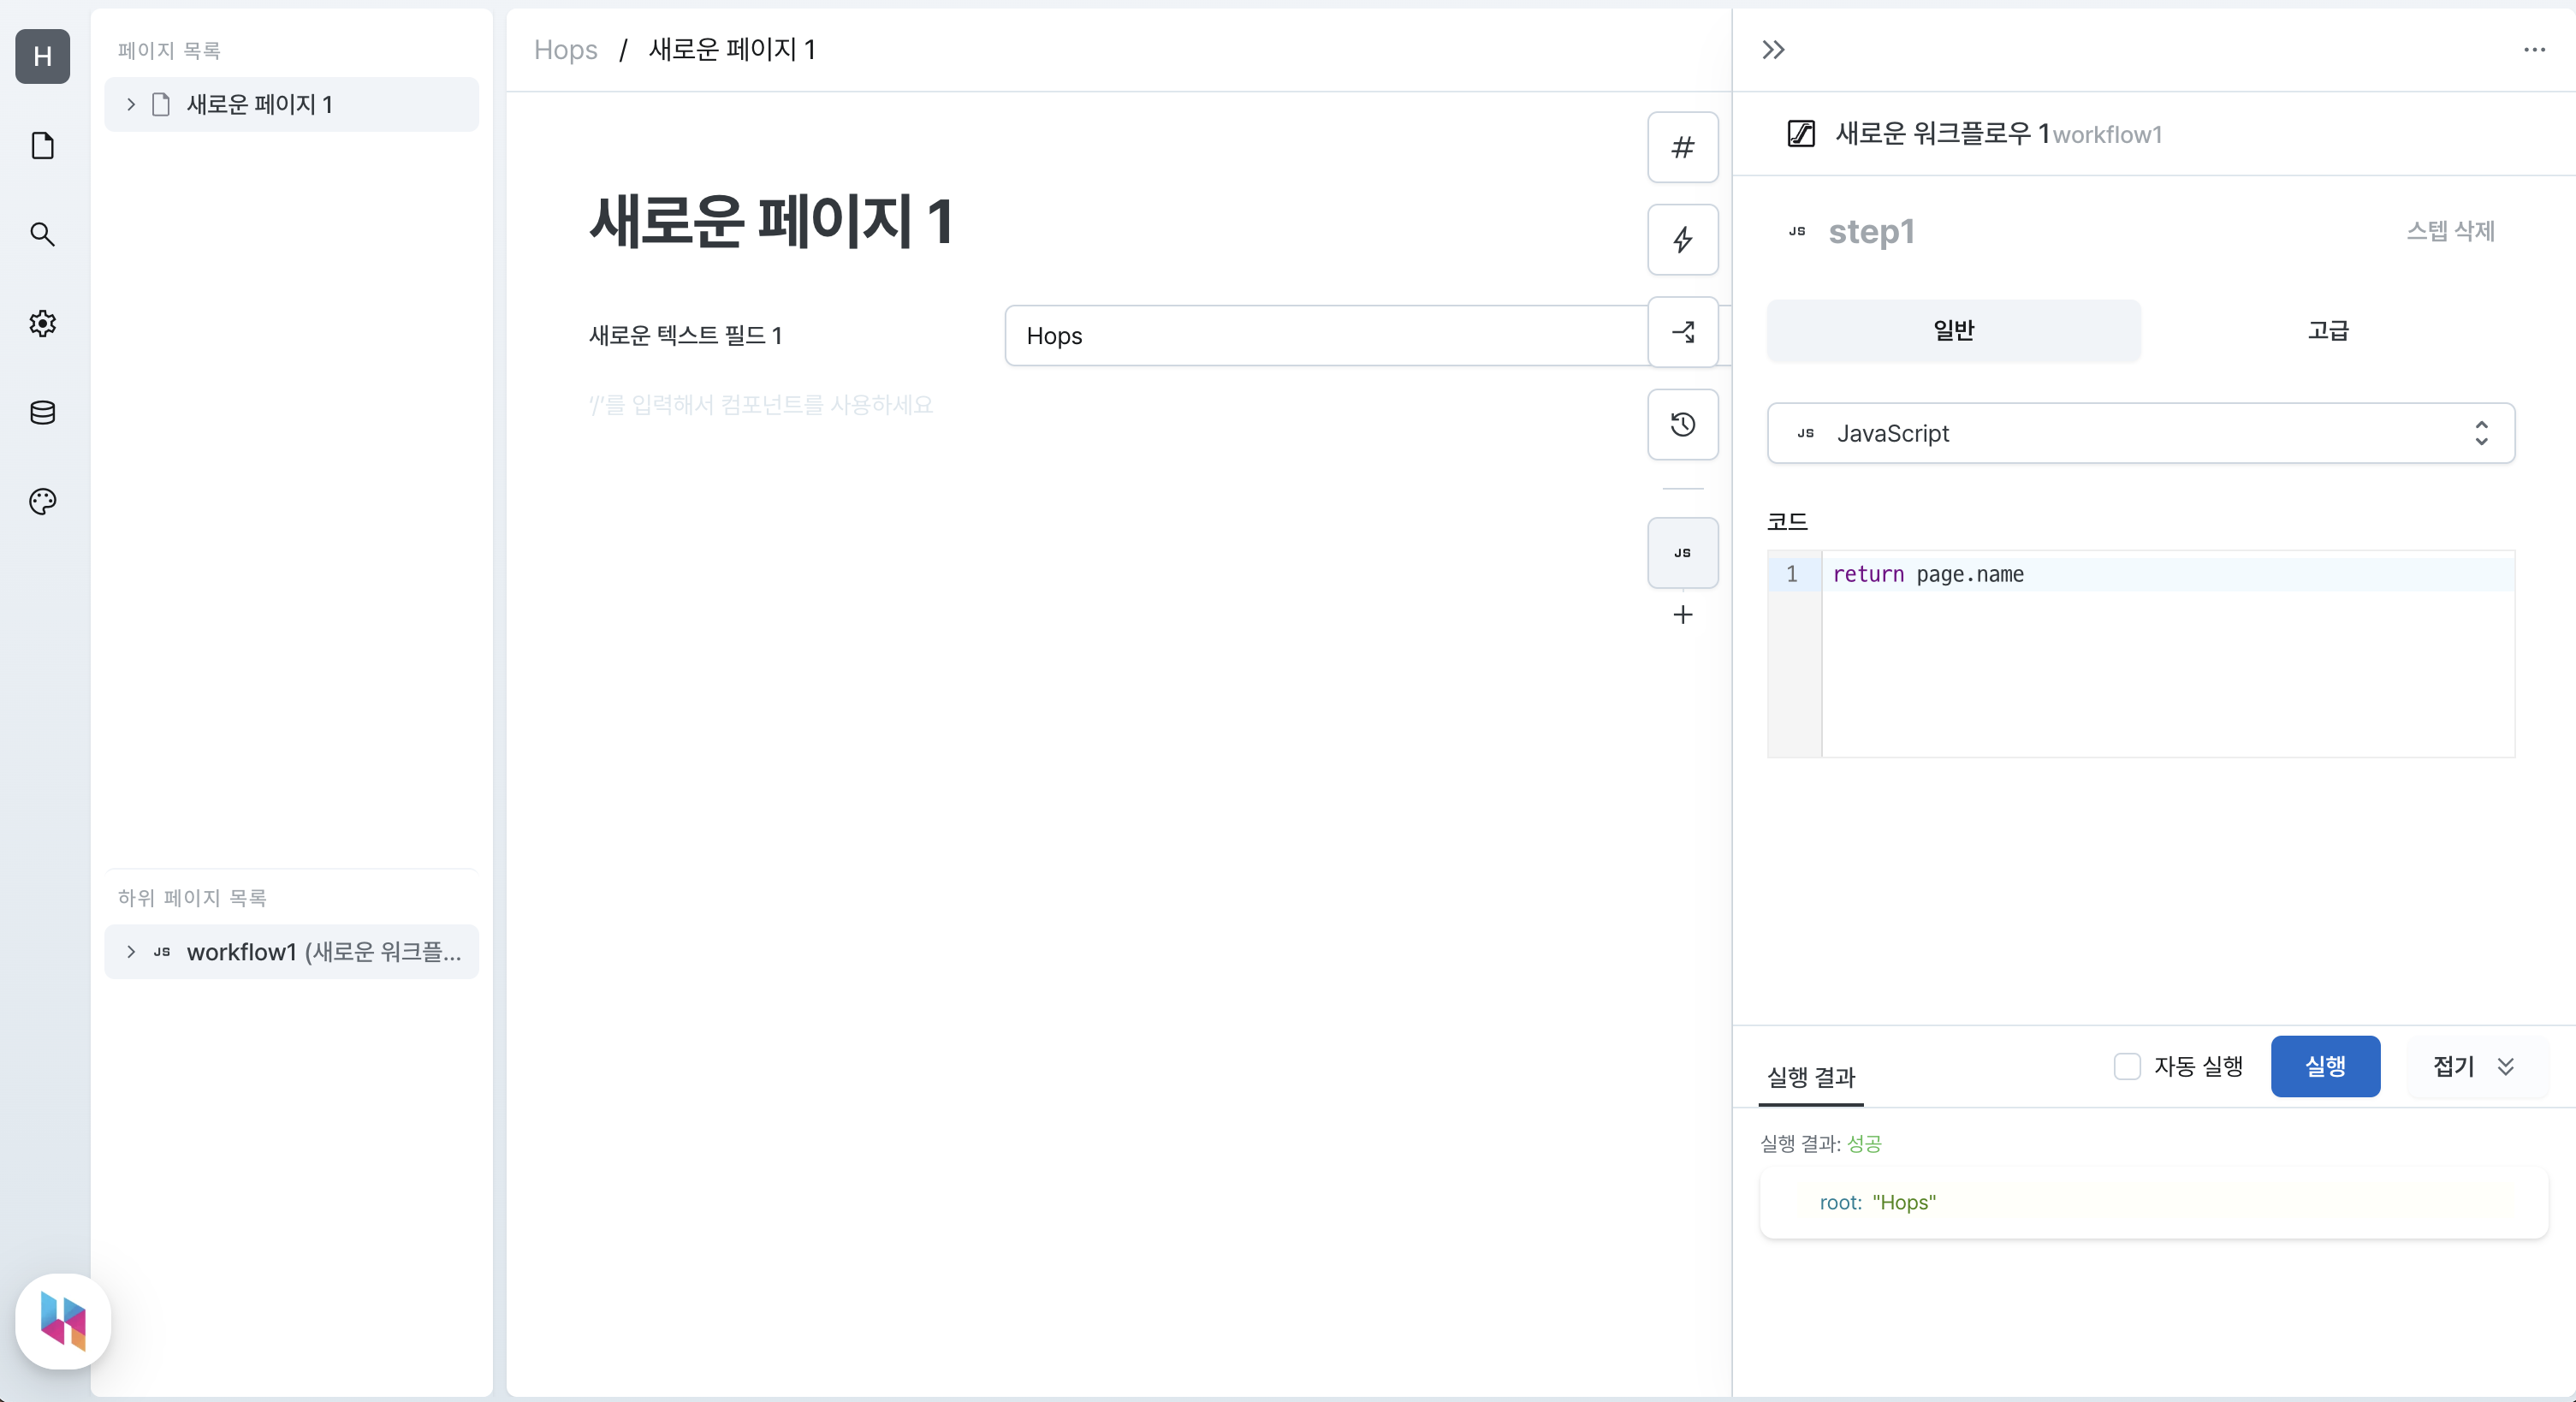
Task: Click the 성공 status text
Action: click(1864, 1143)
